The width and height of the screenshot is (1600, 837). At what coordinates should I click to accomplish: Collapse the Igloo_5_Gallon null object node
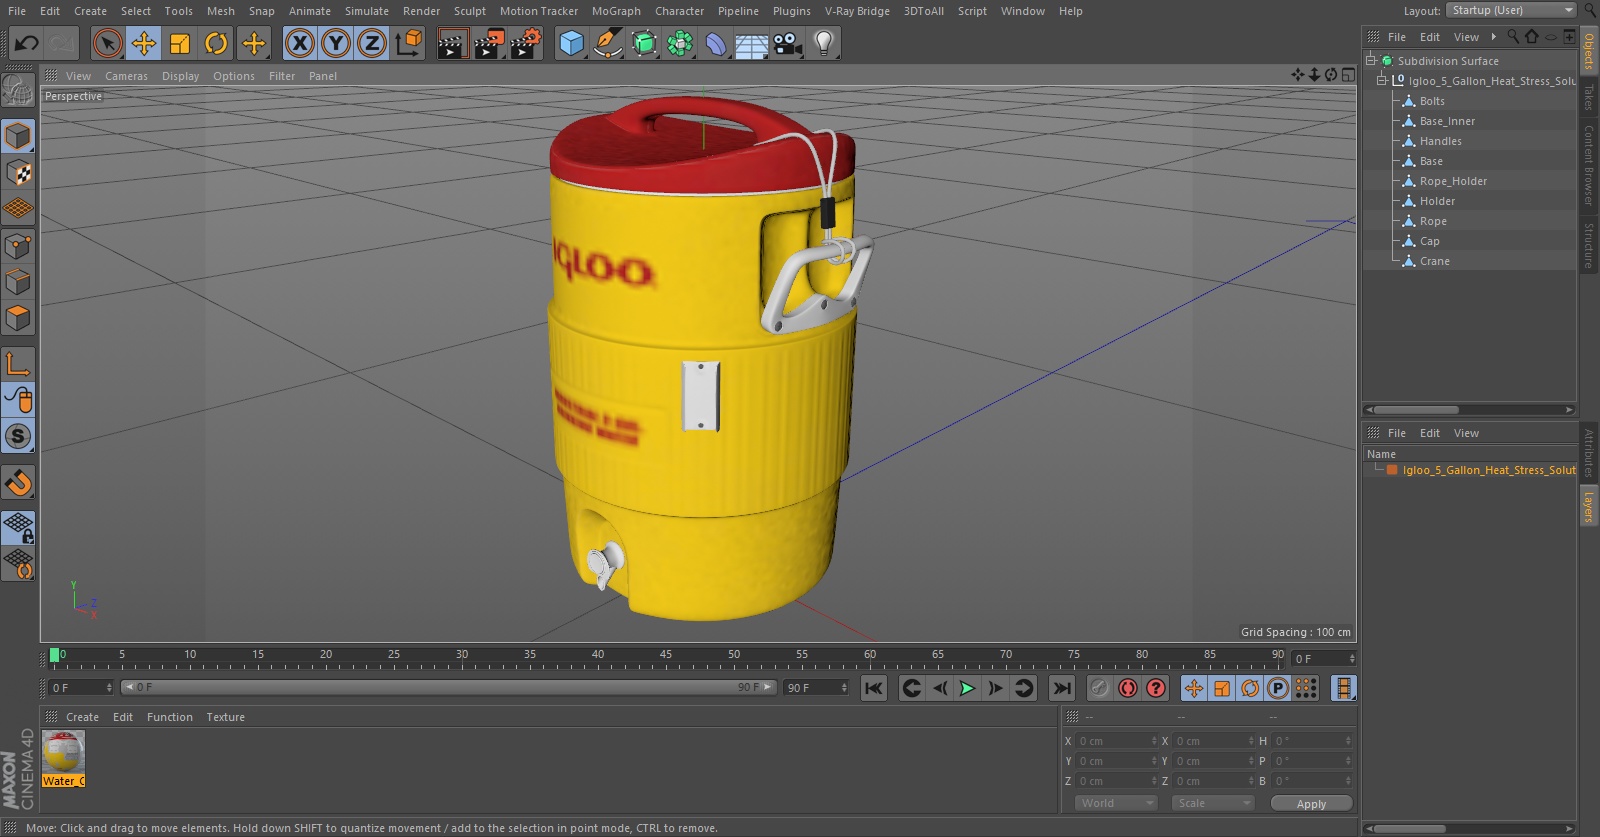[1382, 80]
